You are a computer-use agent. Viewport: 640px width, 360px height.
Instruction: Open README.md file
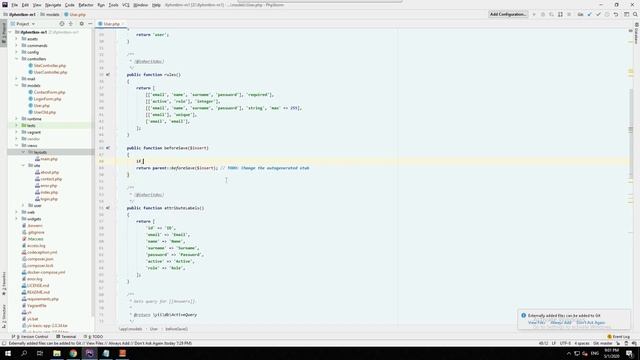pyautogui.click(x=36, y=292)
